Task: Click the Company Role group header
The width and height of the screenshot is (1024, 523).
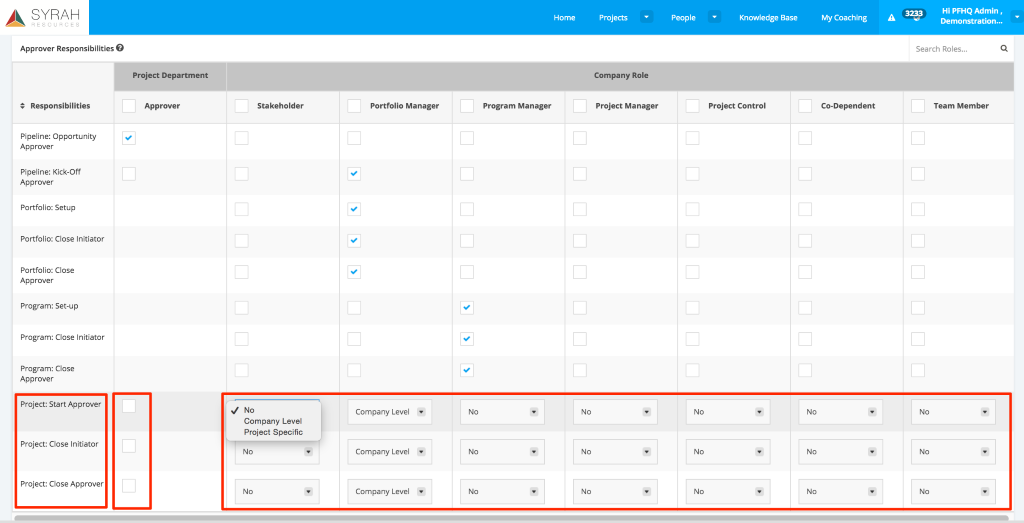Action: (620, 76)
